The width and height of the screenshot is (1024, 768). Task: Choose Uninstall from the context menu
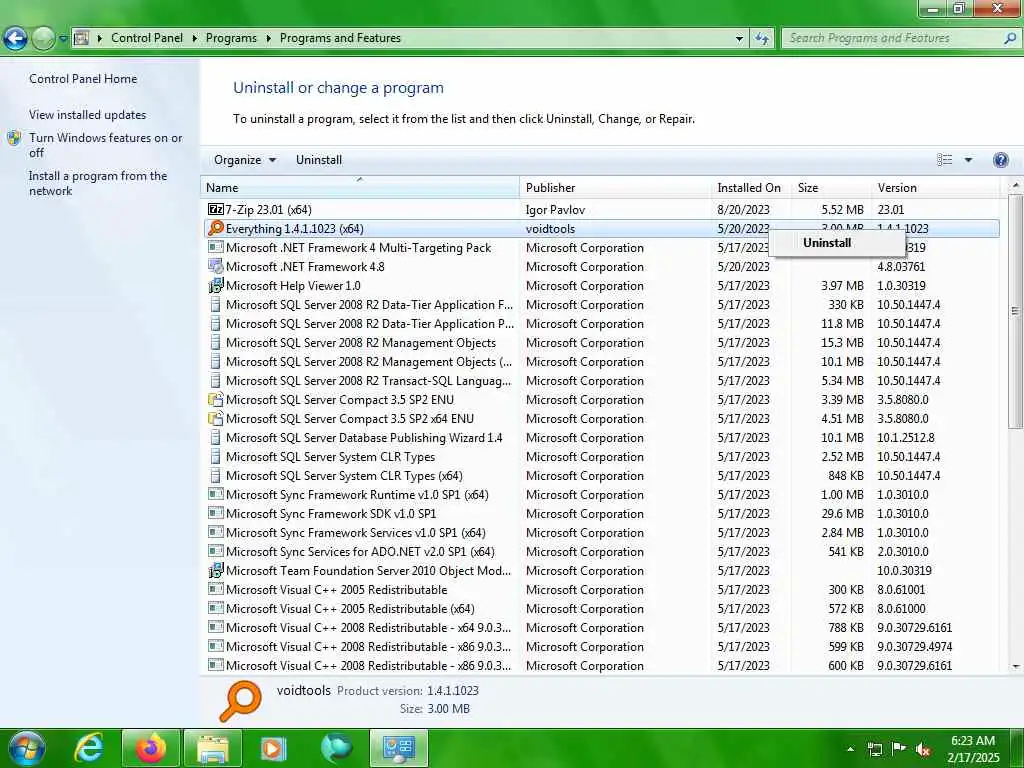[837, 243]
